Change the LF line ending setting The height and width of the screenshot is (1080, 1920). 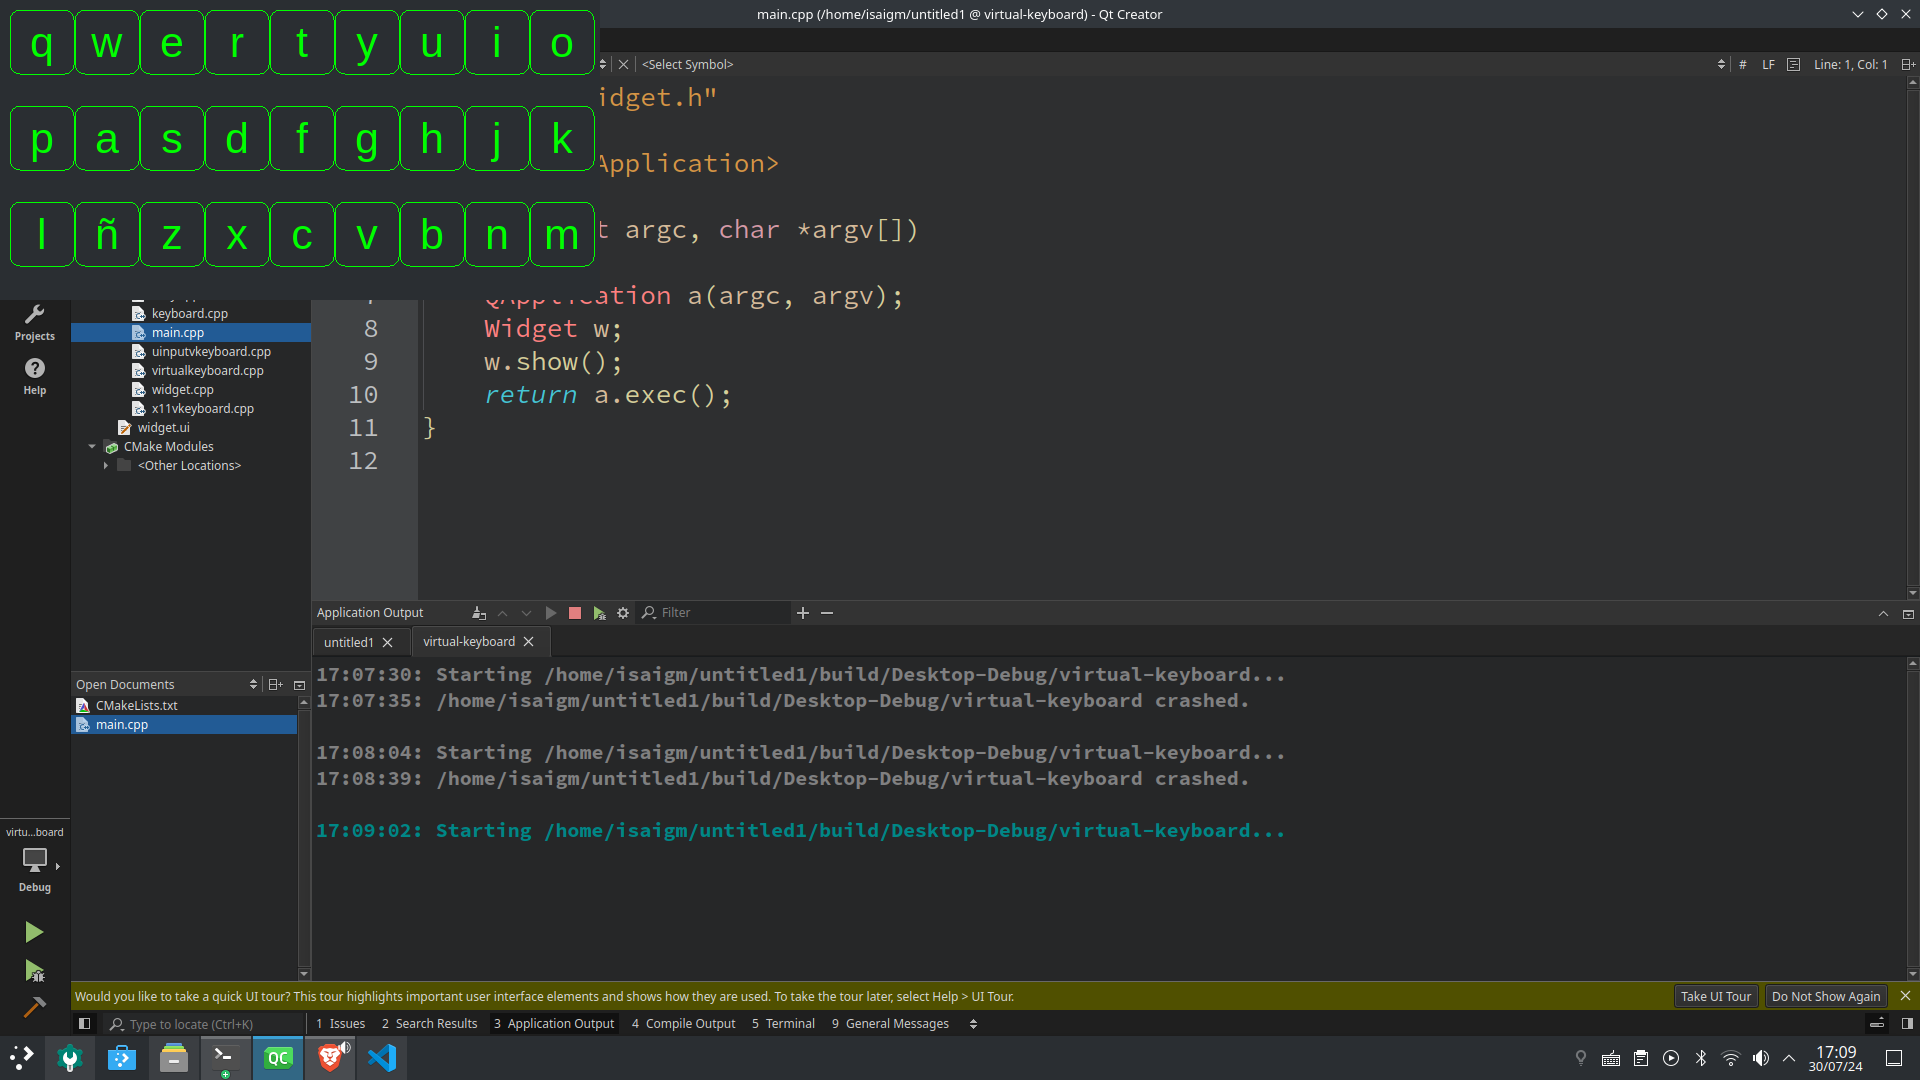pos(1768,64)
